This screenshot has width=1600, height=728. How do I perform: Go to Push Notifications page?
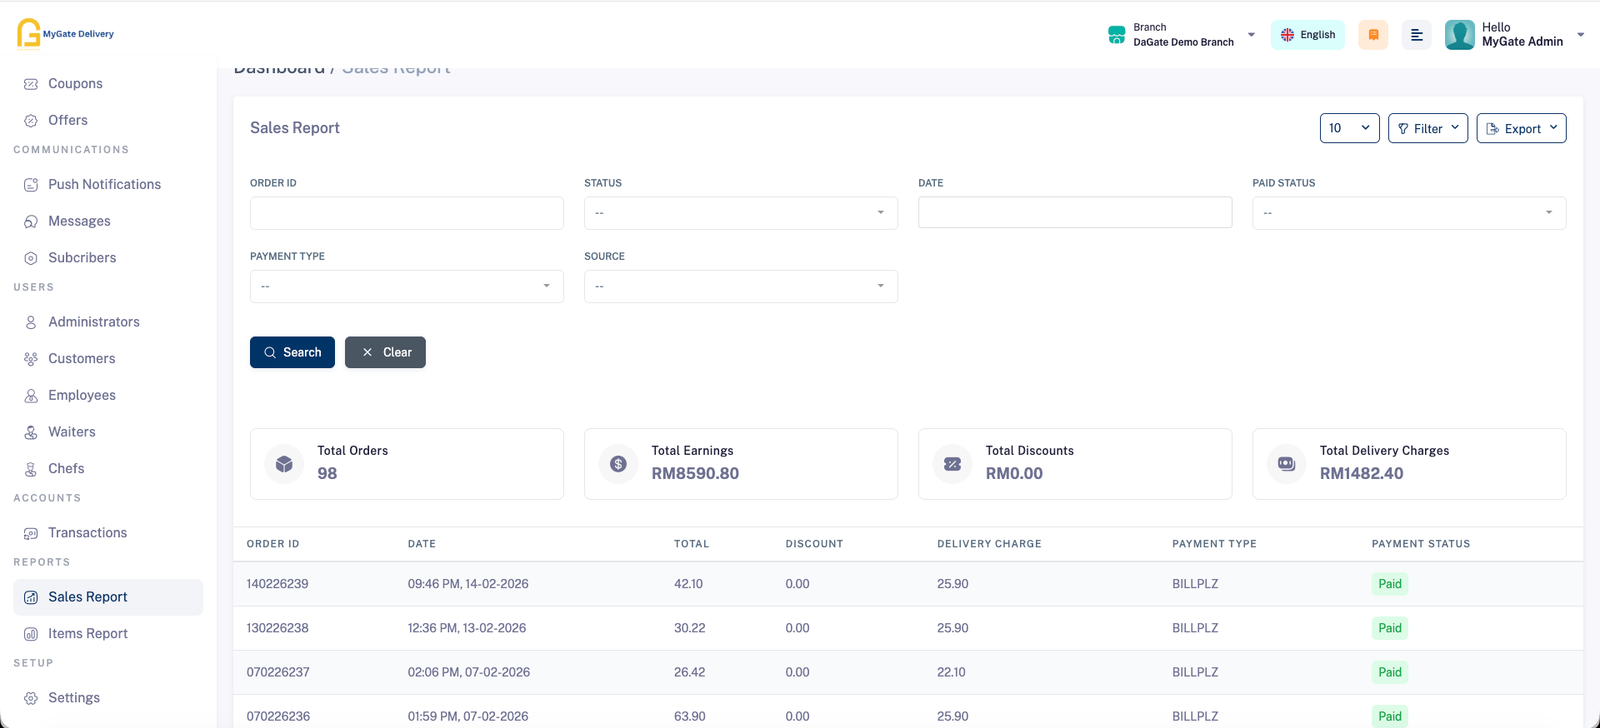coord(104,185)
